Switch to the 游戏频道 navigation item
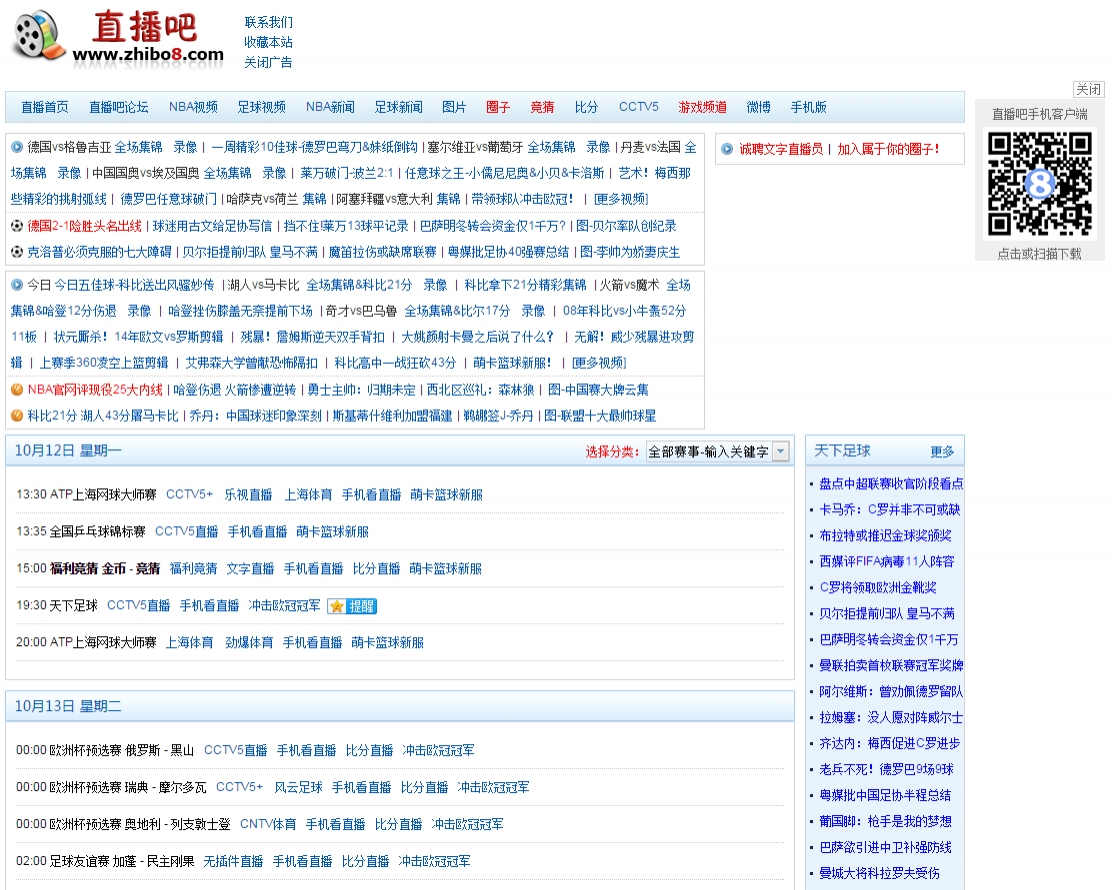1112x890 pixels. pos(702,107)
